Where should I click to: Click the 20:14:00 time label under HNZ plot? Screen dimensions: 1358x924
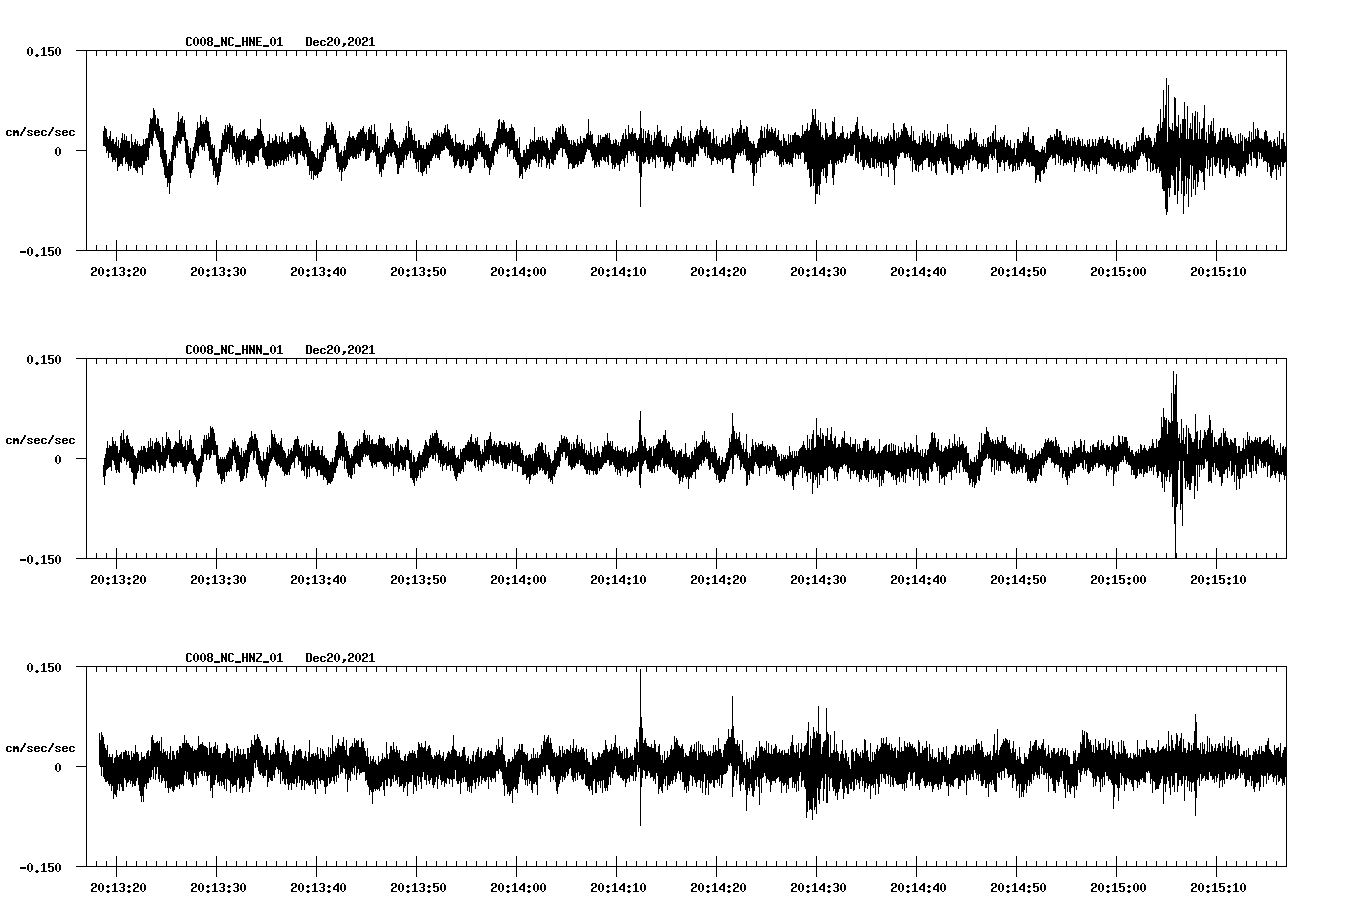(x=518, y=888)
